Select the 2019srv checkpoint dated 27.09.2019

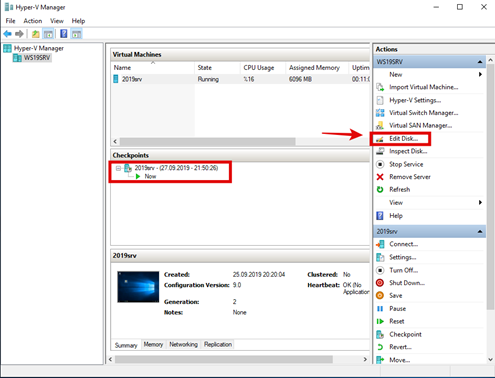tap(176, 168)
